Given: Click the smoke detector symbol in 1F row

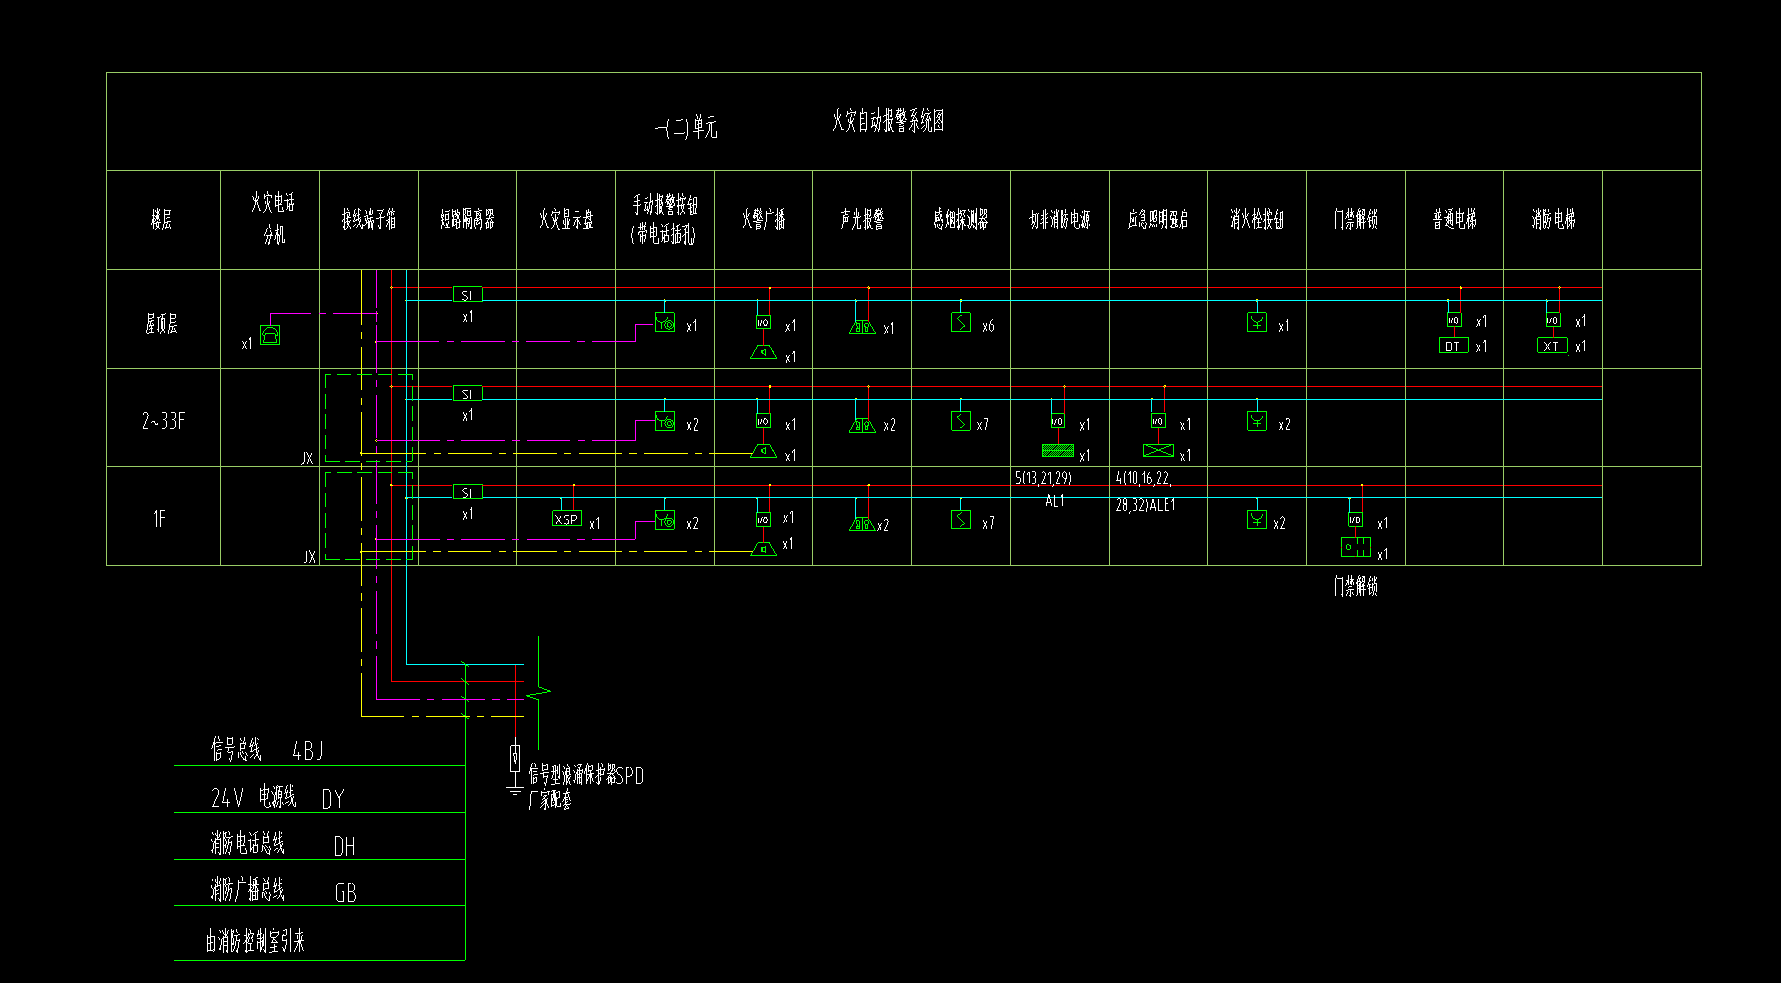Looking at the screenshot, I should coord(961,520).
